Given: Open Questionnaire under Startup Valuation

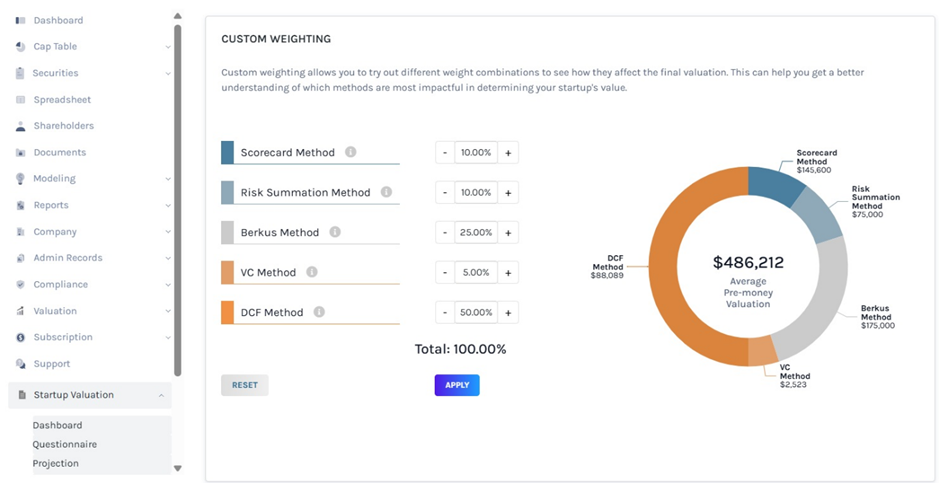Looking at the screenshot, I should [64, 444].
